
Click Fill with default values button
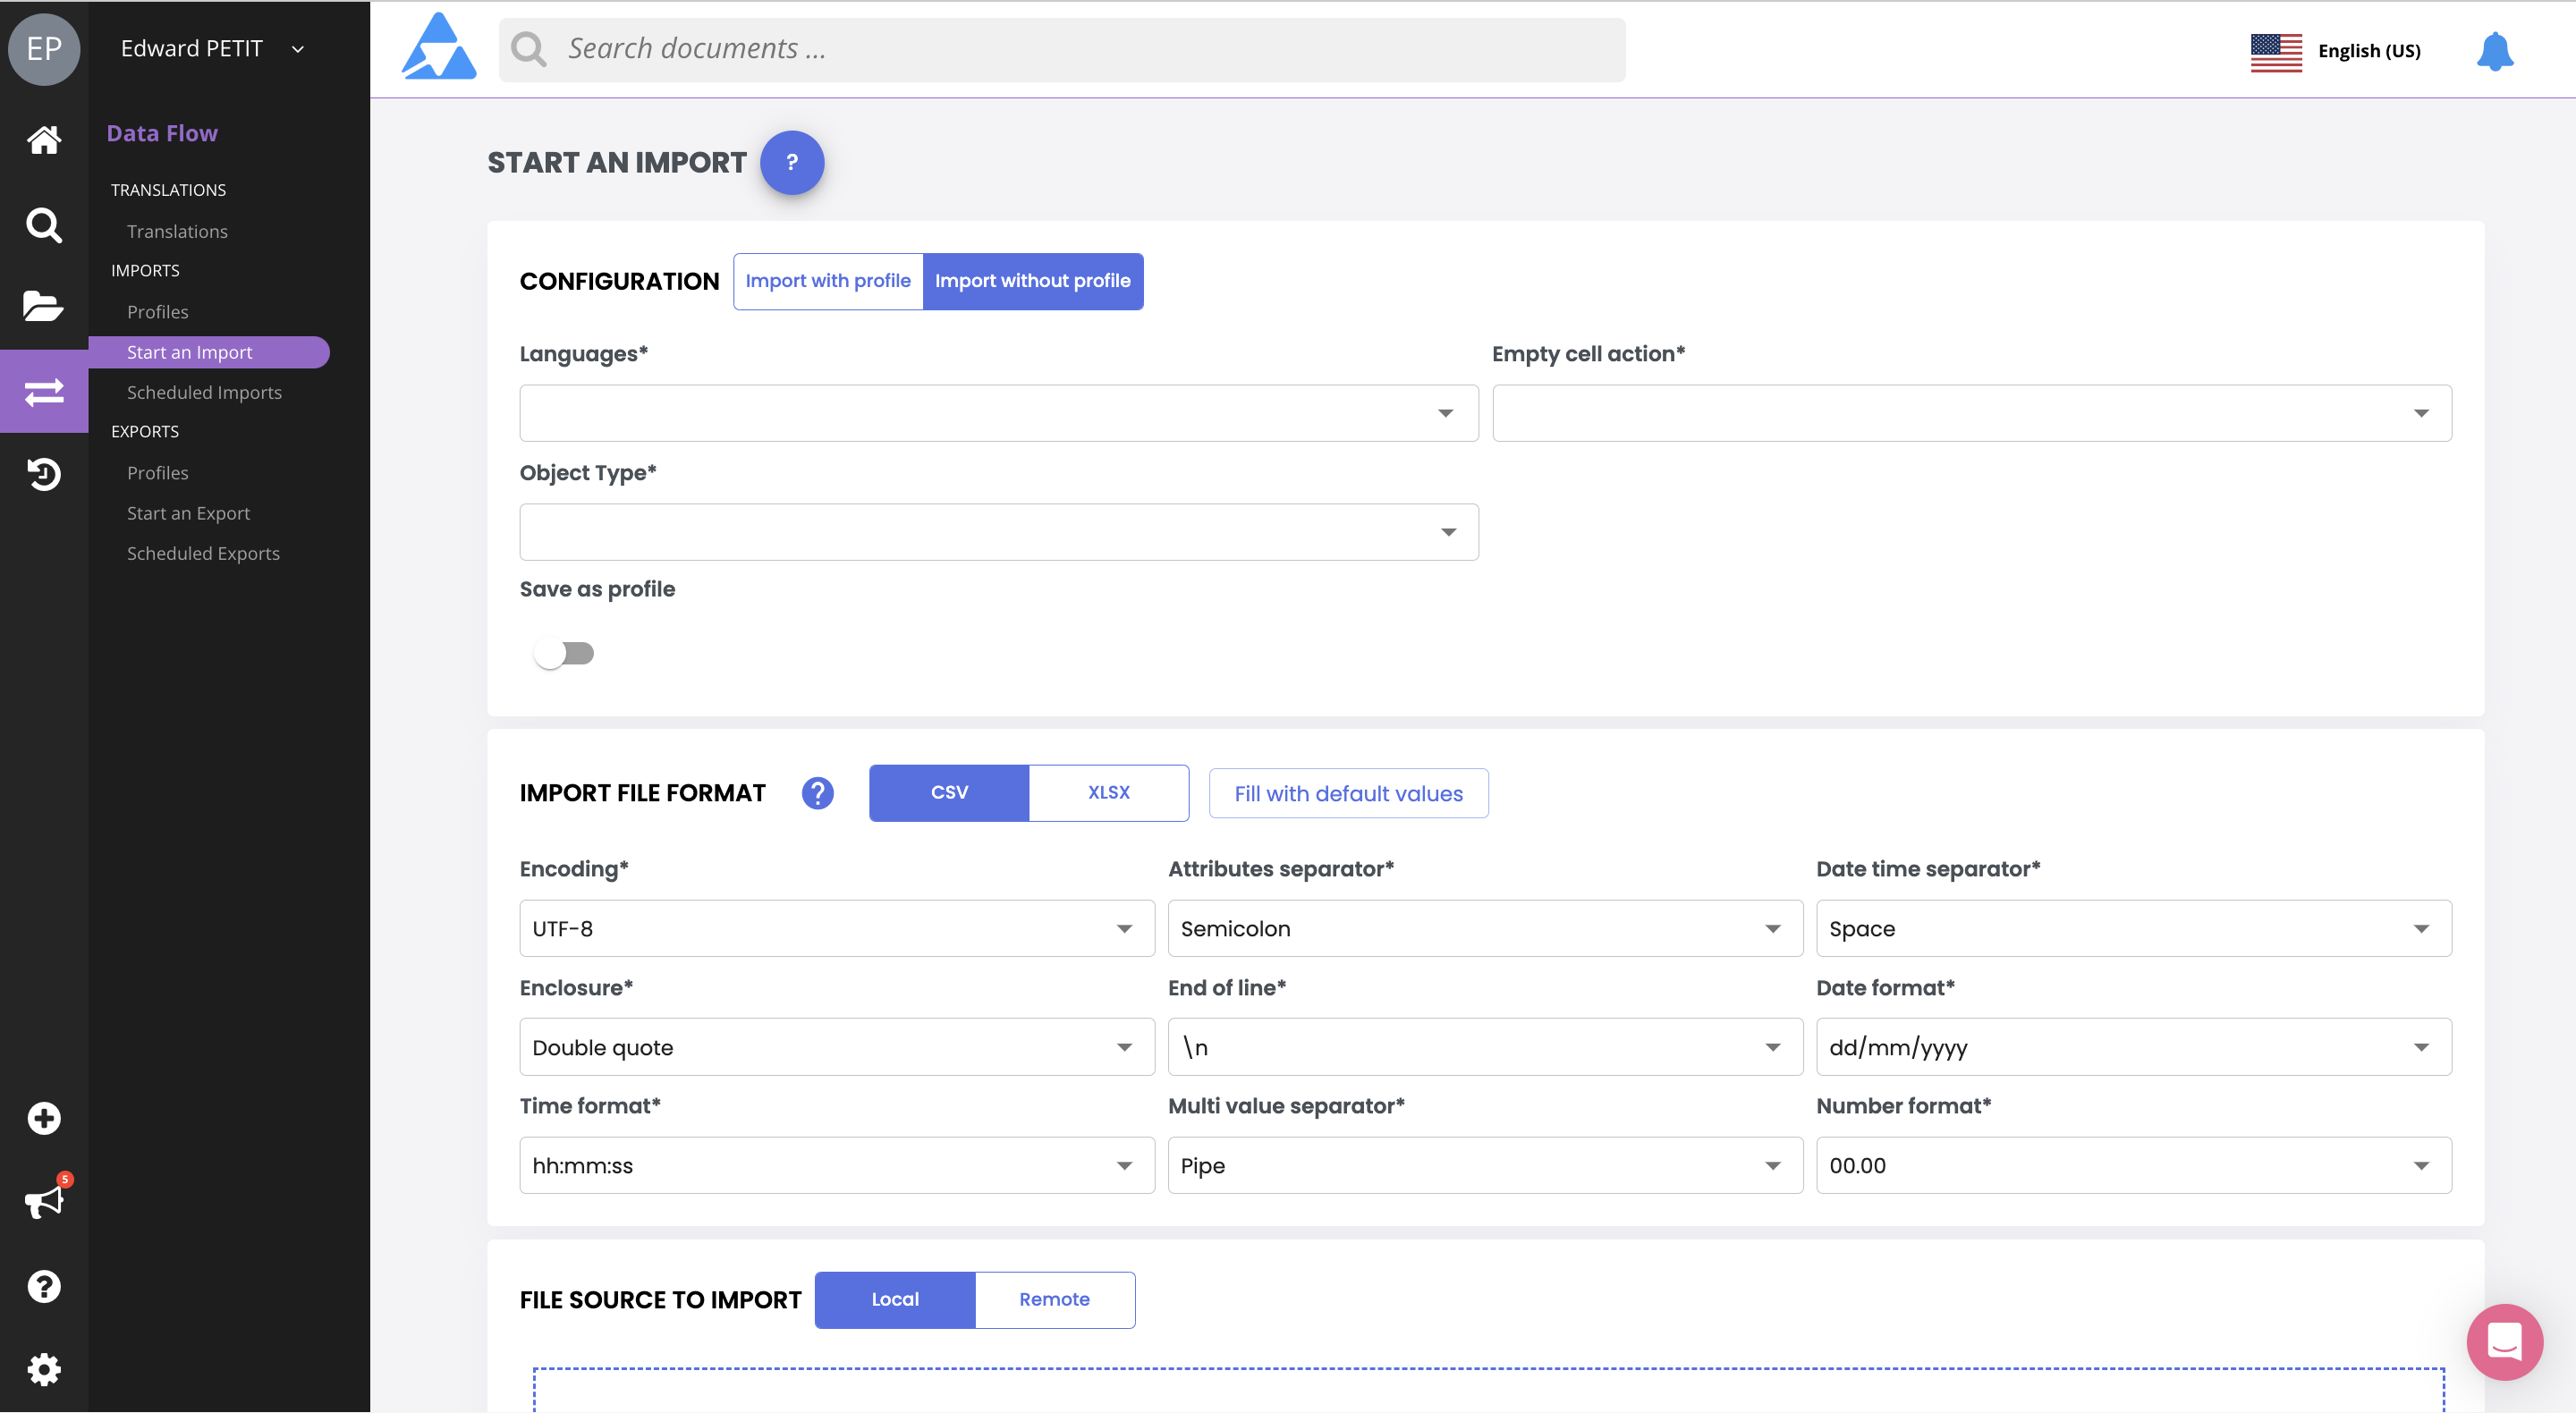(x=1348, y=794)
